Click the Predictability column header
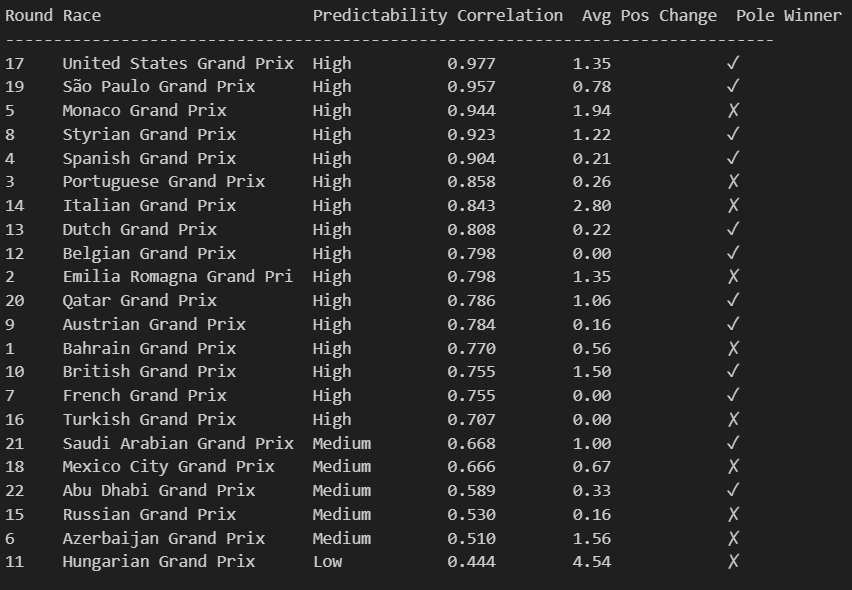Viewport: 852px width, 590px height. pos(380,16)
